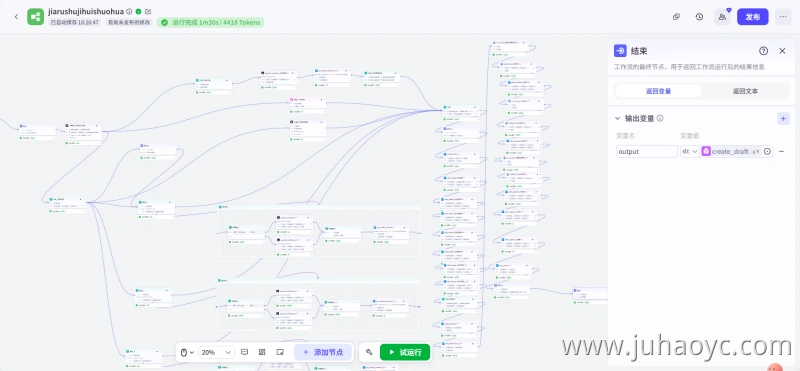800x371 pixels.
Task: Click the 发布 publish button
Action: click(753, 17)
